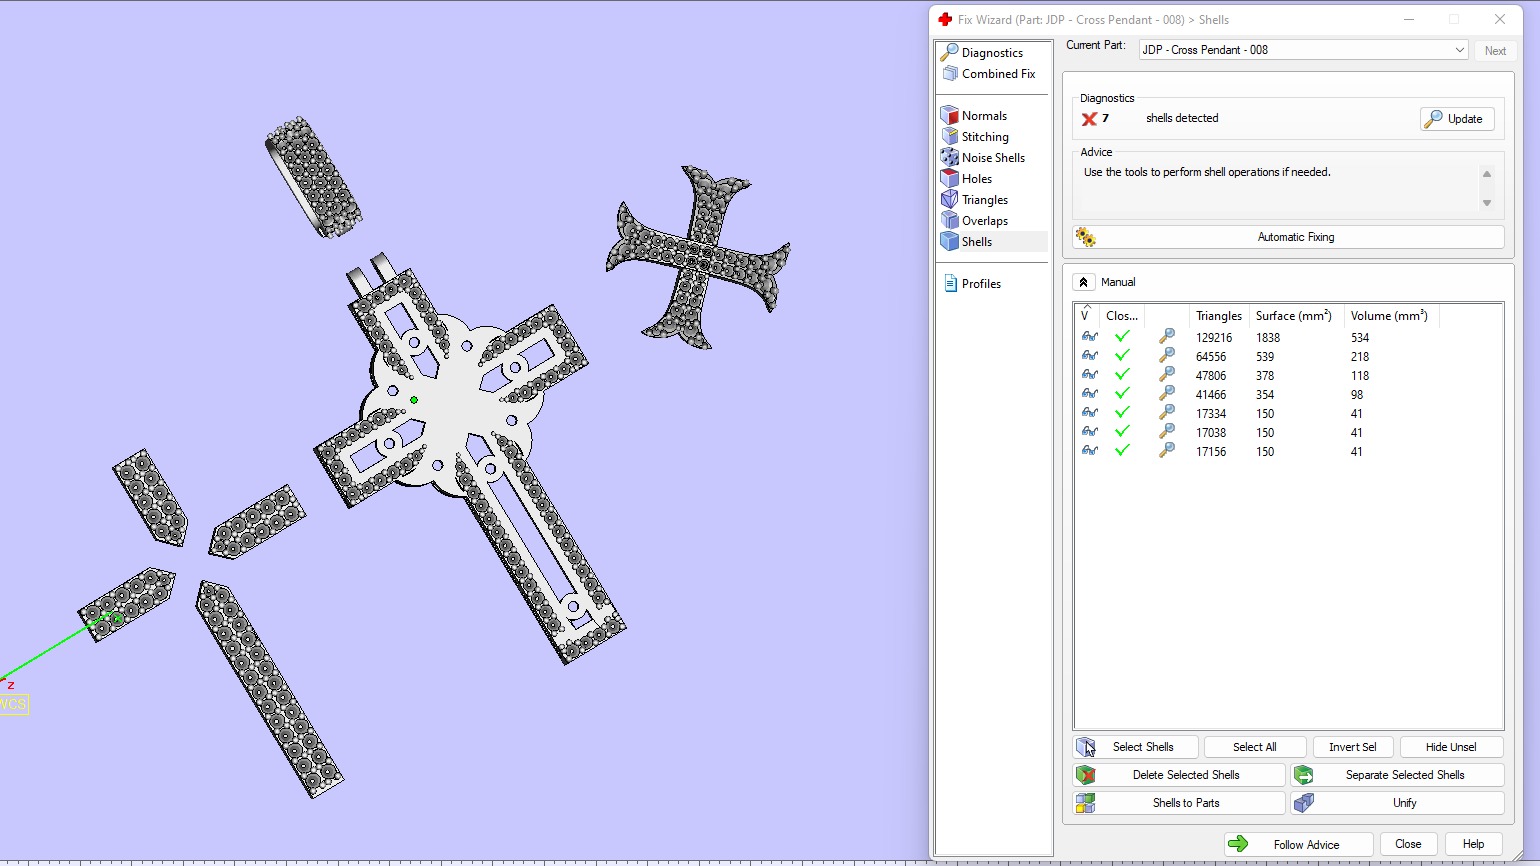Image resolution: width=1540 pixels, height=866 pixels.
Task: Click the ring-shaped bail shell in viewport
Action: click(x=313, y=177)
